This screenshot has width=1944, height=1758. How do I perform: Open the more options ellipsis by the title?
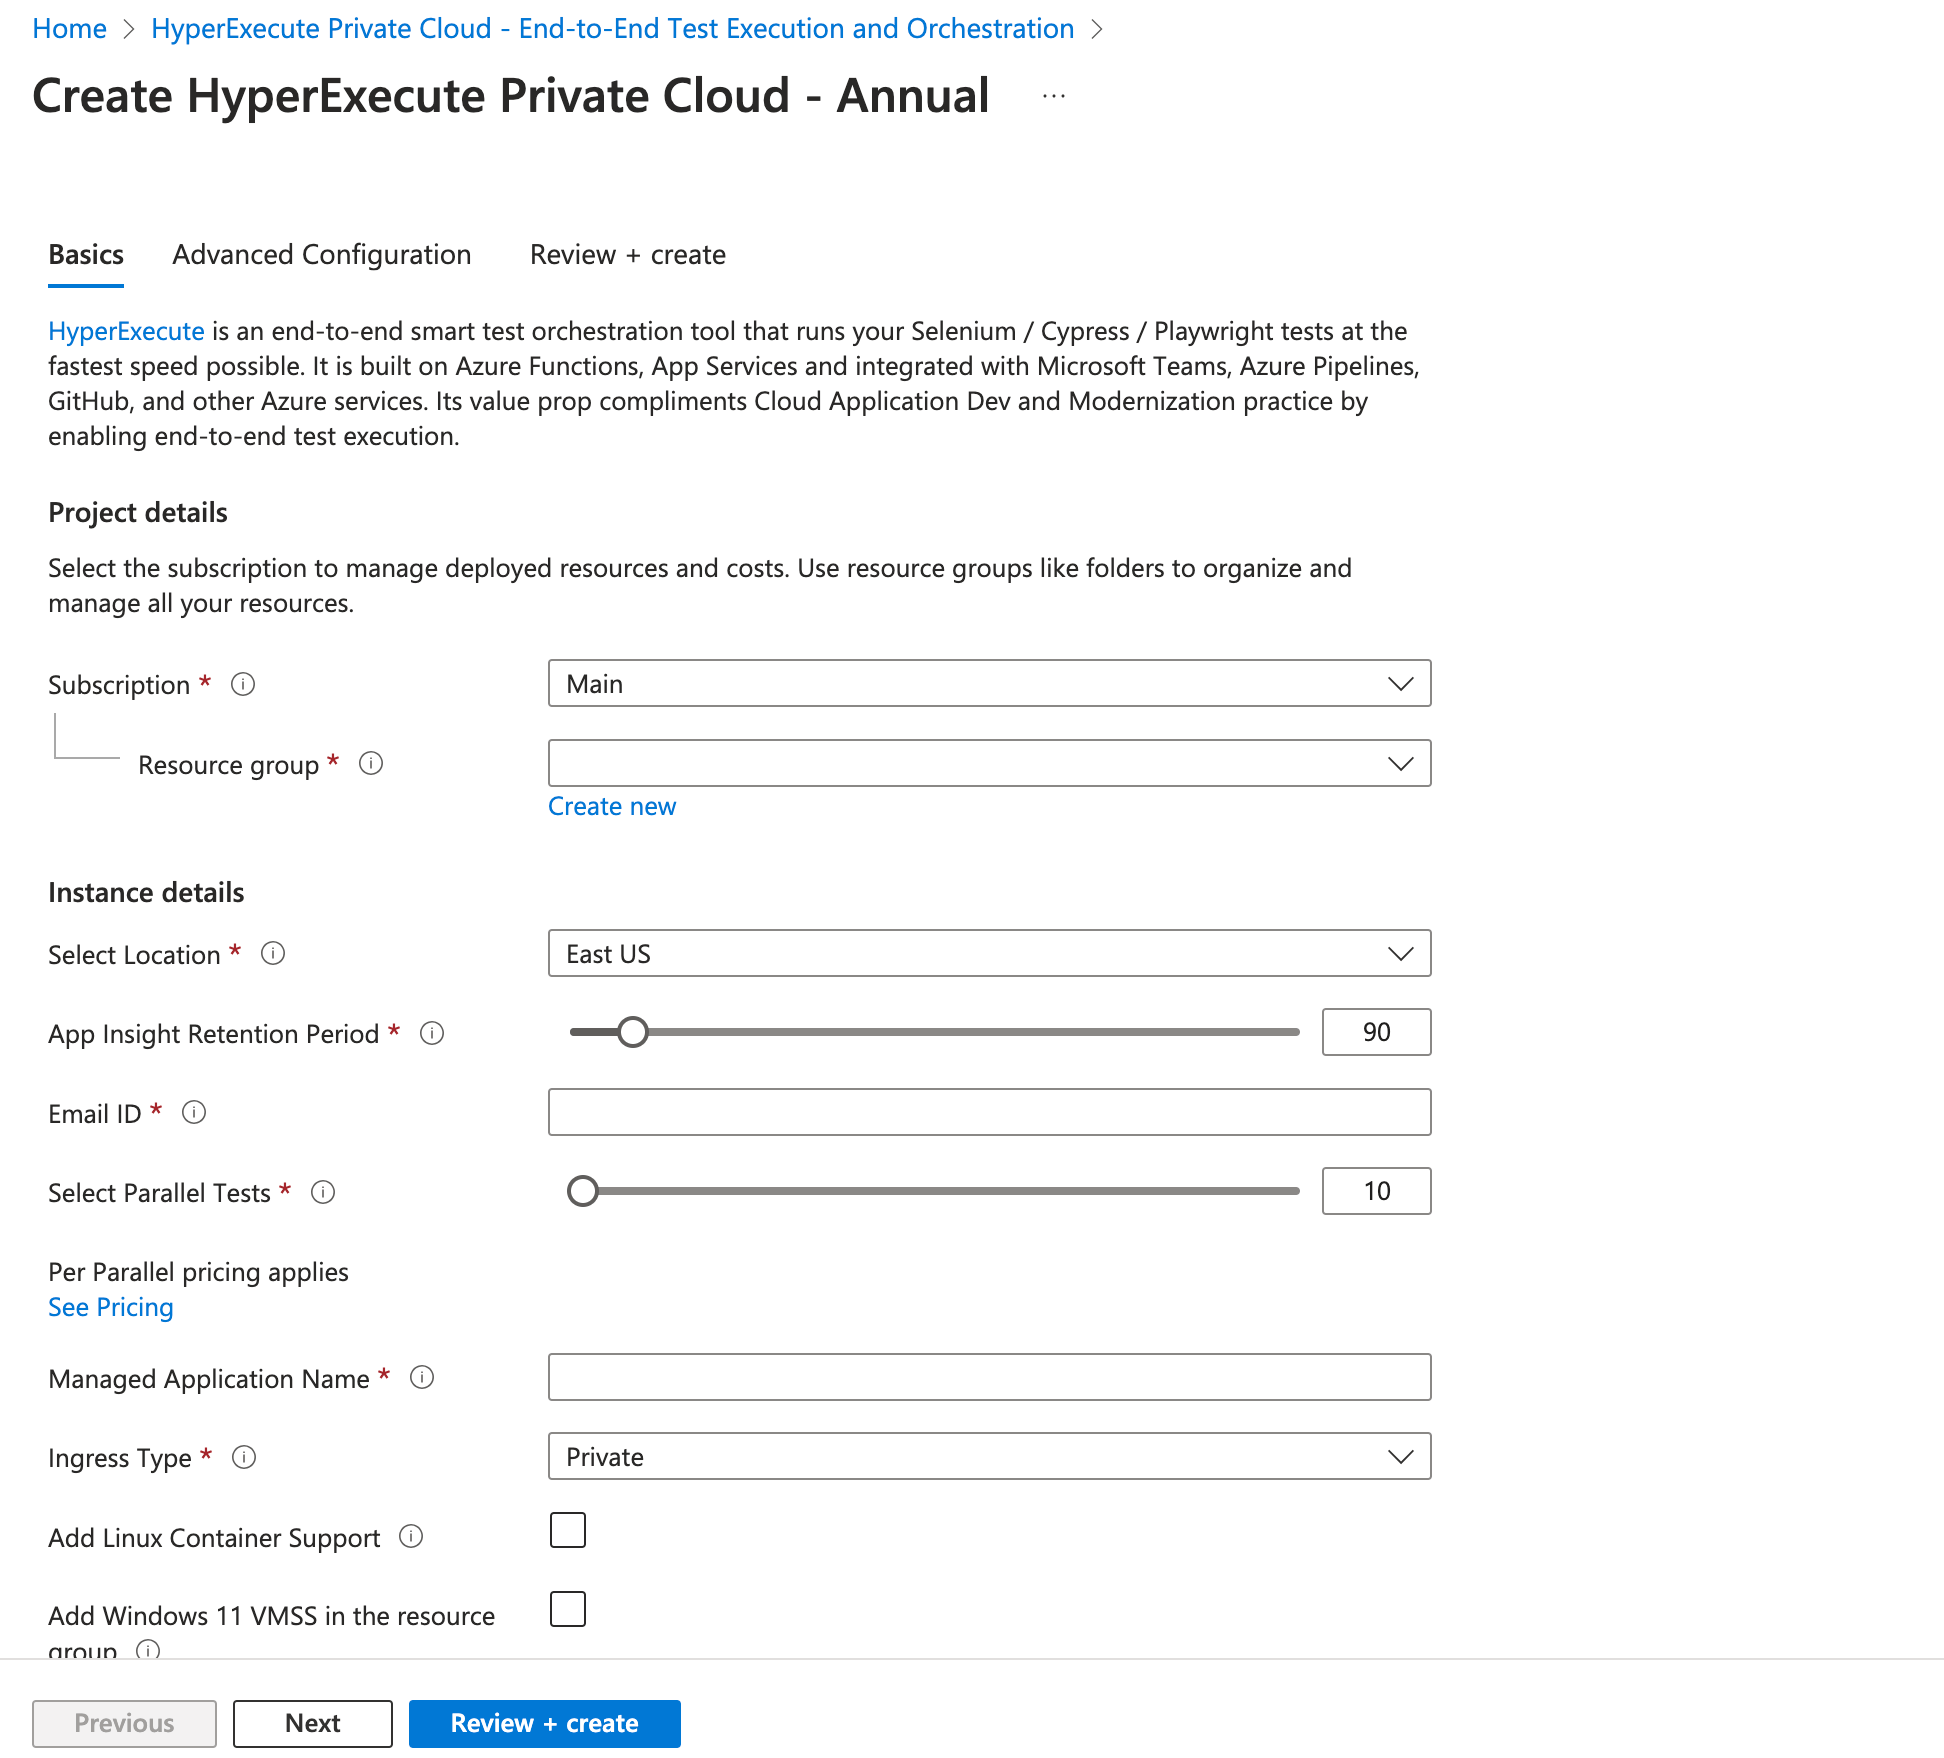point(1053,97)
